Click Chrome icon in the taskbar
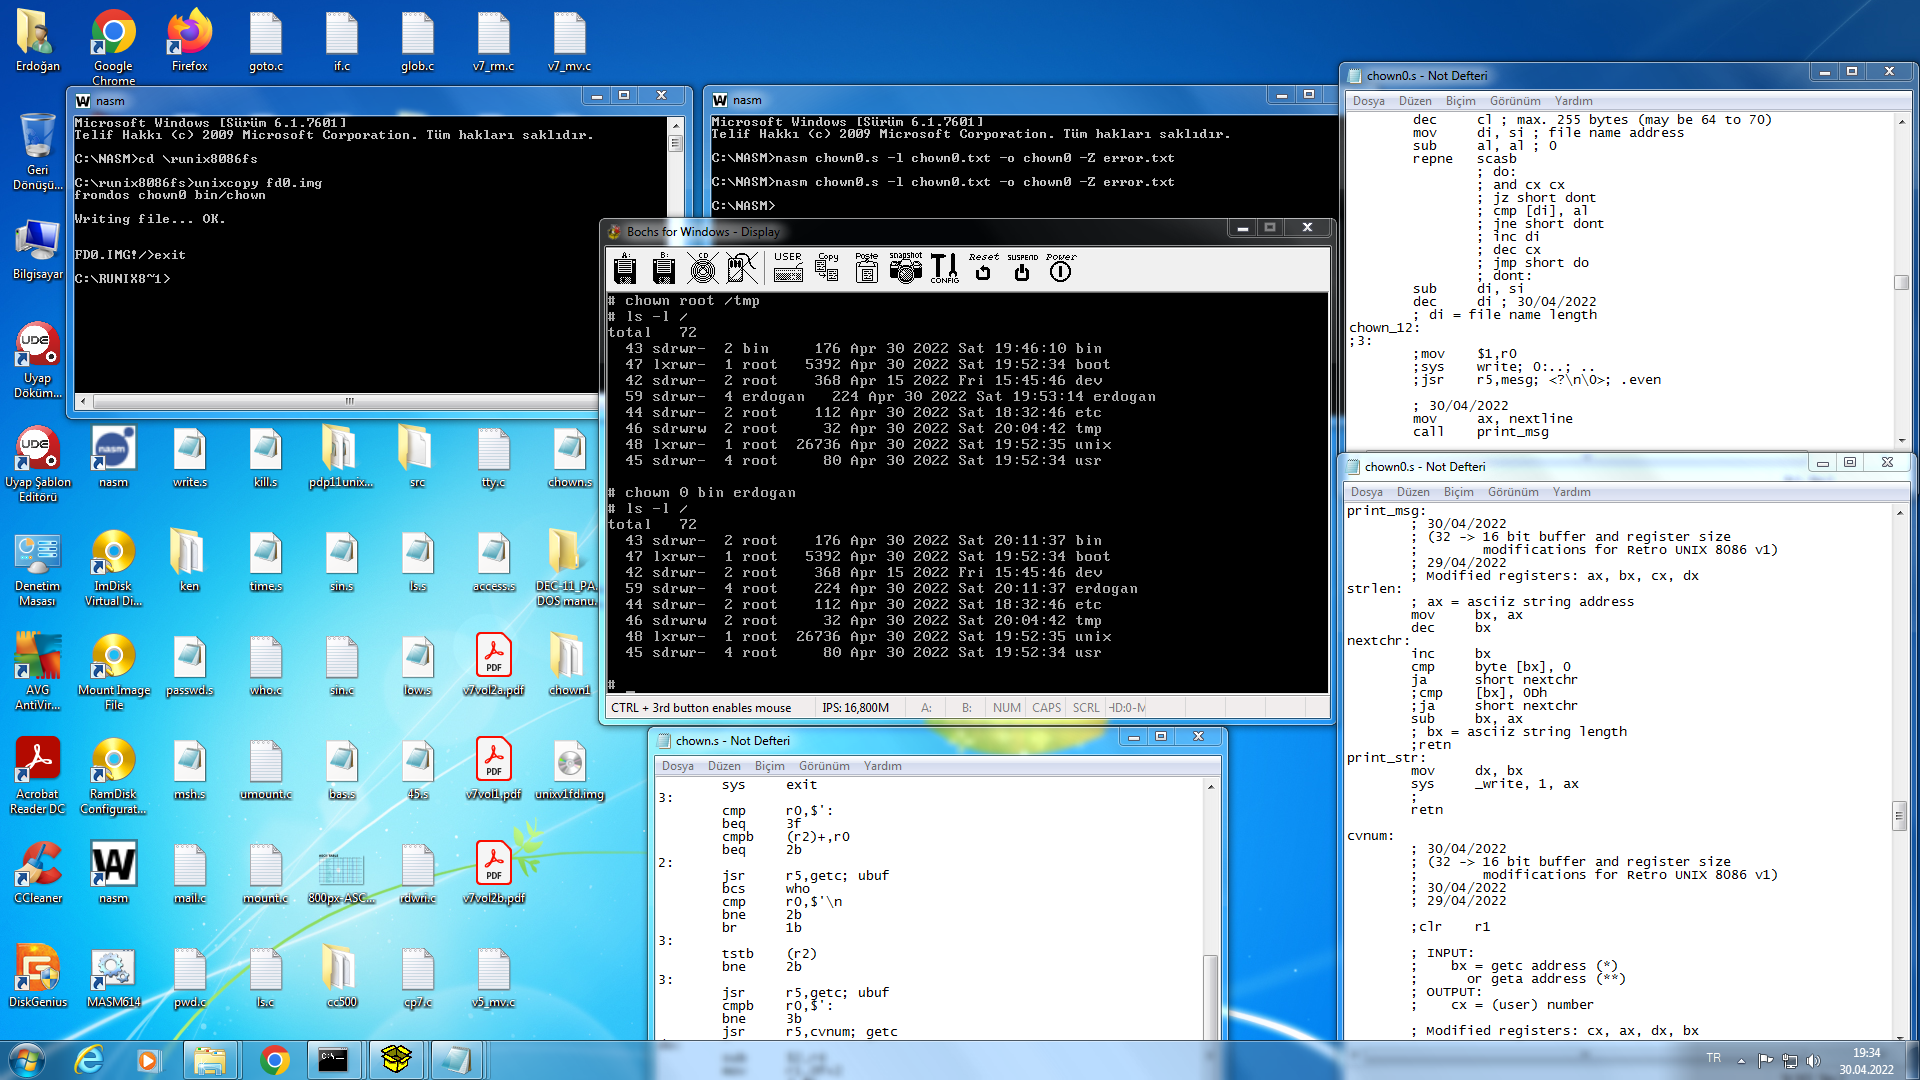1920x1080 pixels. 274,1059
